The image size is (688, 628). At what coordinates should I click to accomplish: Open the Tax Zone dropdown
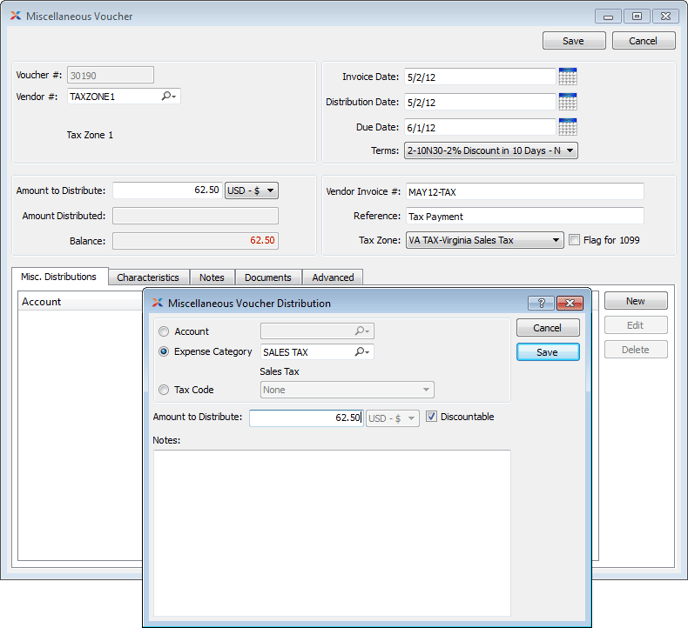[485, 240]
